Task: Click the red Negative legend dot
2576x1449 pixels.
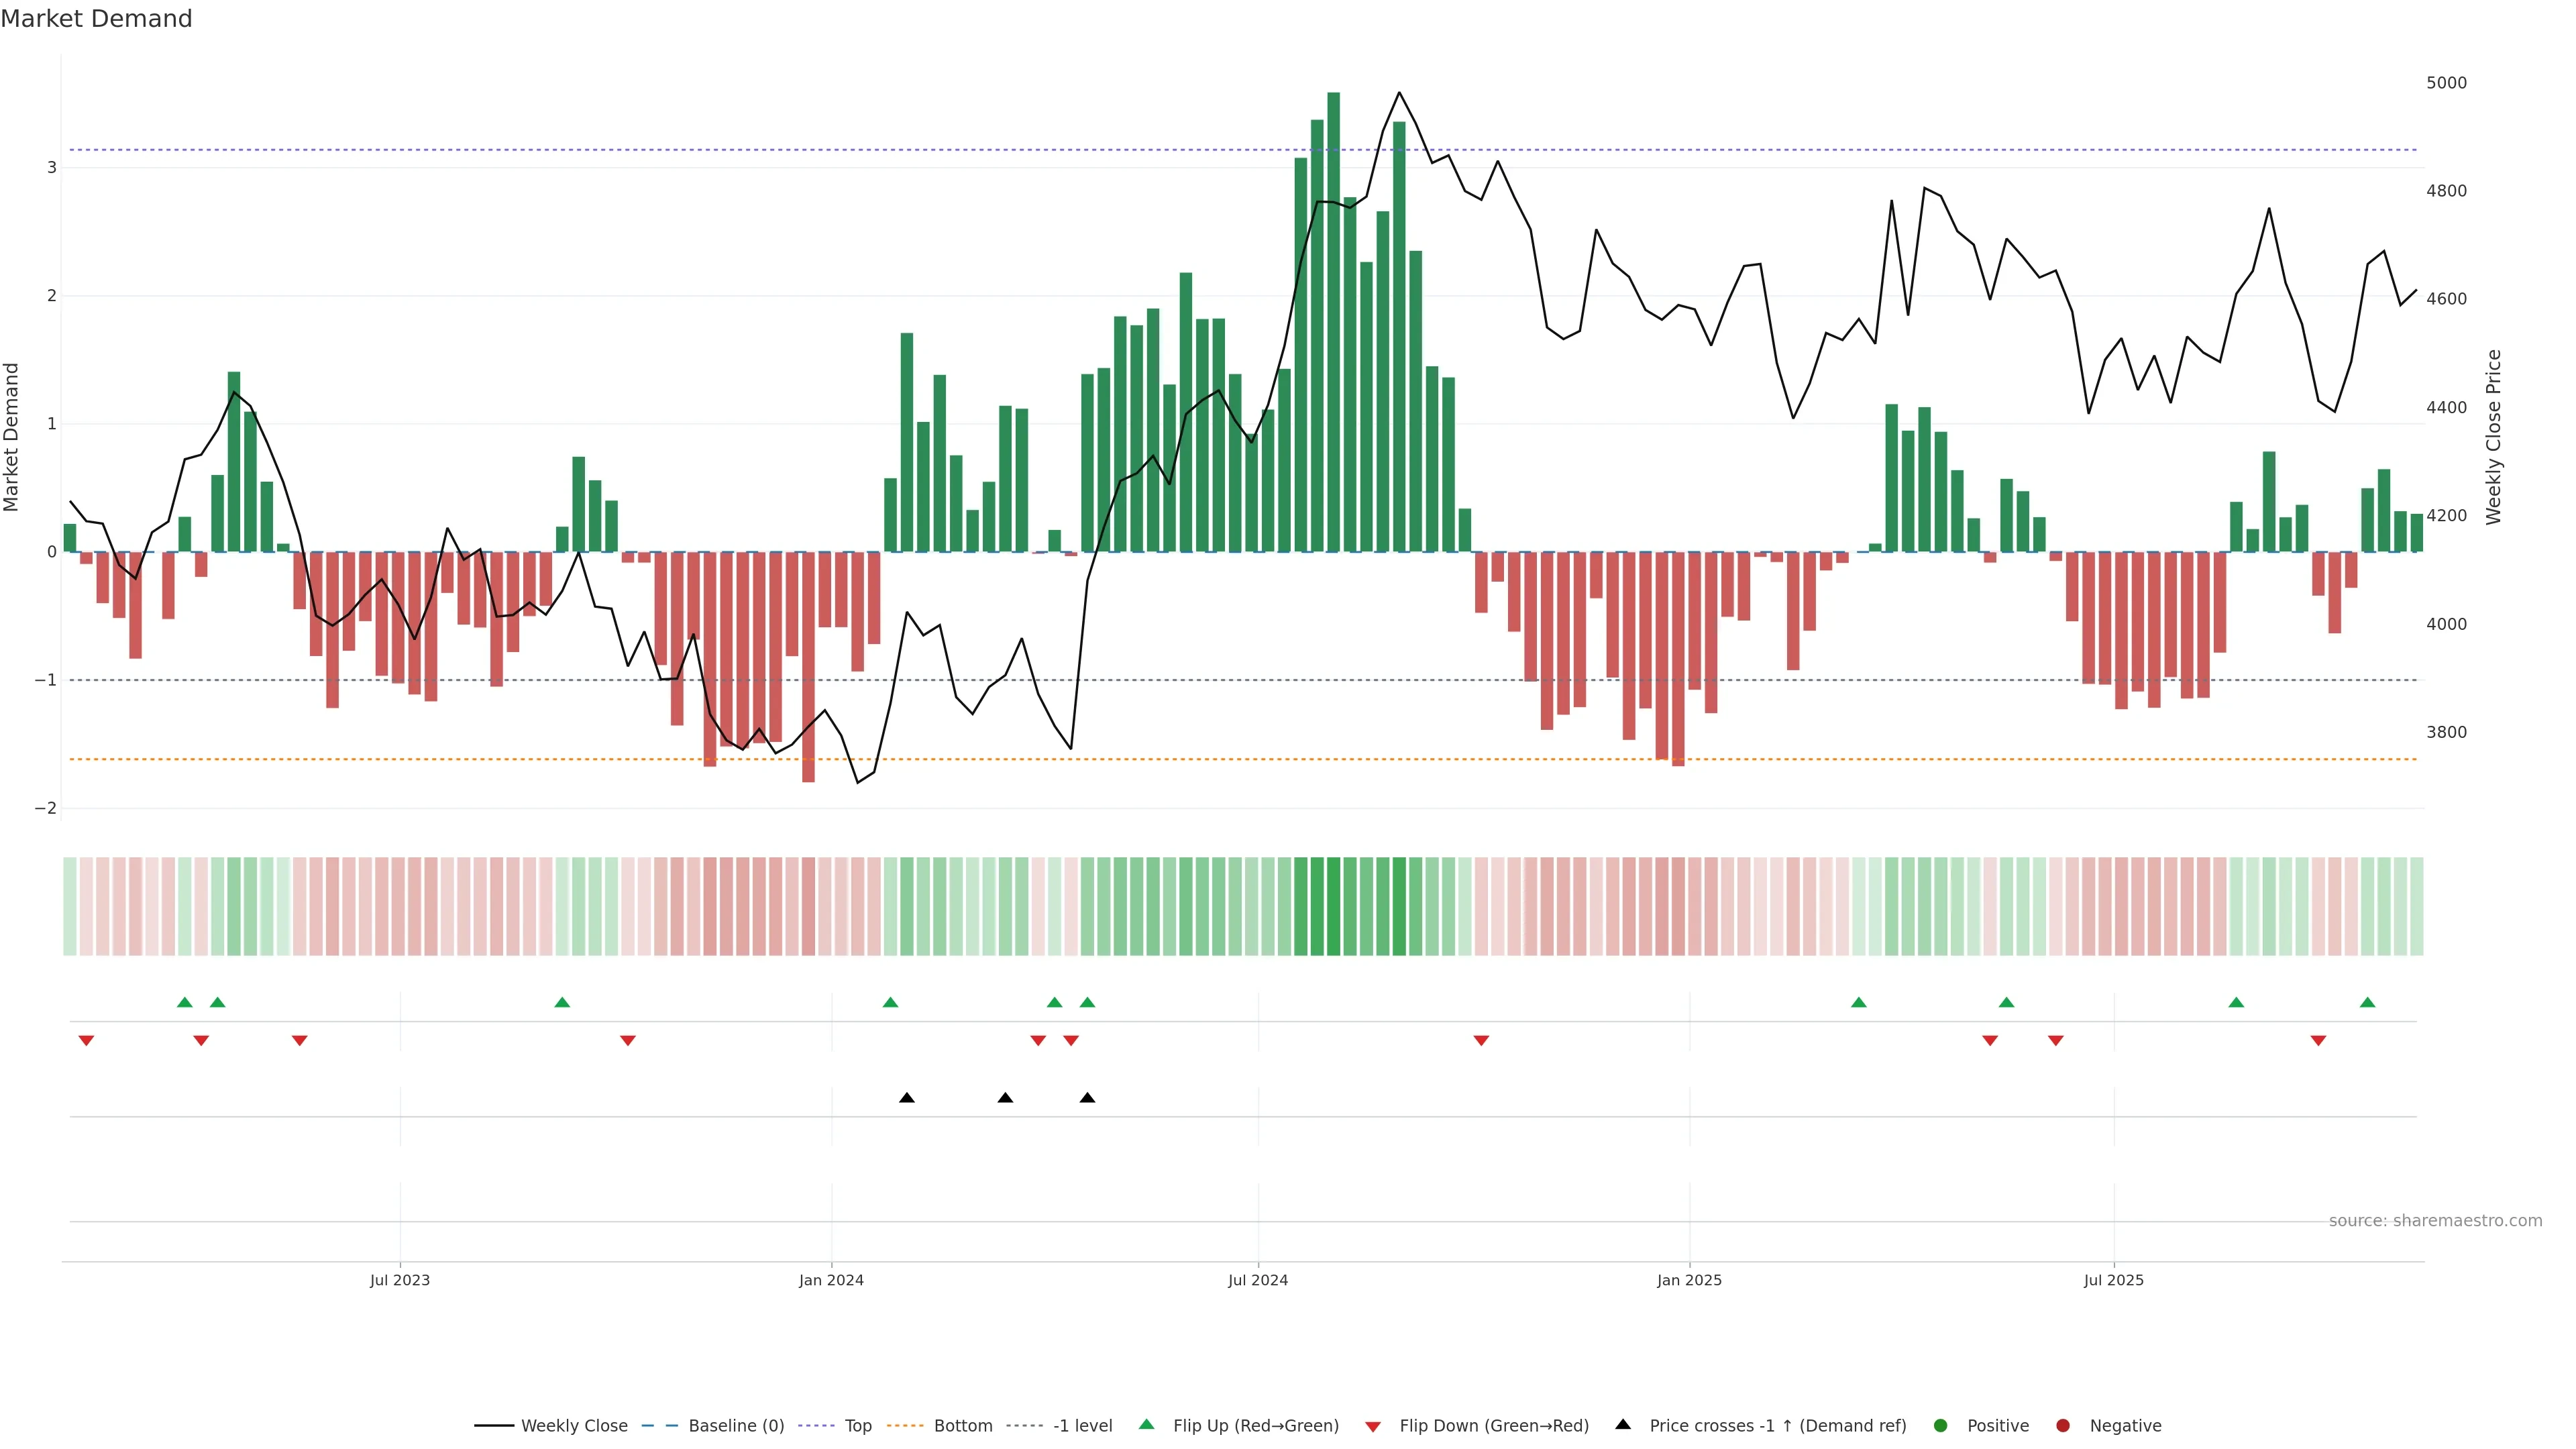Action: [2063, 1426]
